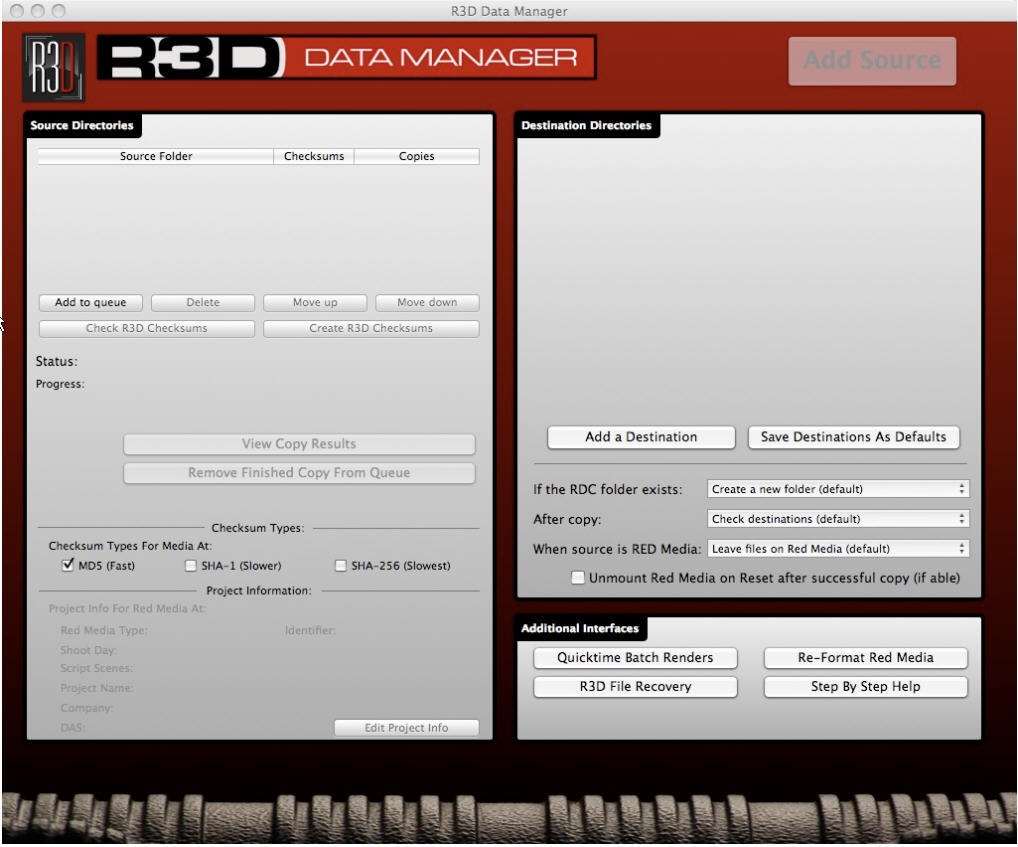
Task: Click the 'Identifier:' label
Action: point(310,630)
